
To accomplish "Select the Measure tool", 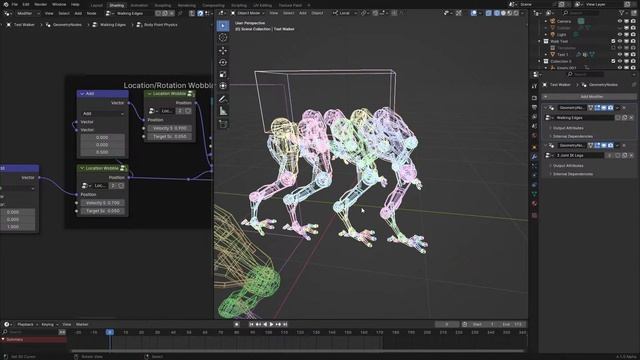I will point(222,111).
